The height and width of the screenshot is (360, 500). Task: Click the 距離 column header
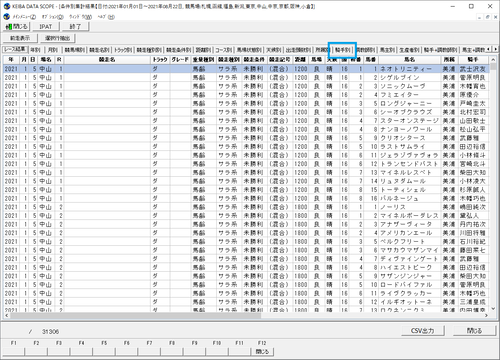300,60
